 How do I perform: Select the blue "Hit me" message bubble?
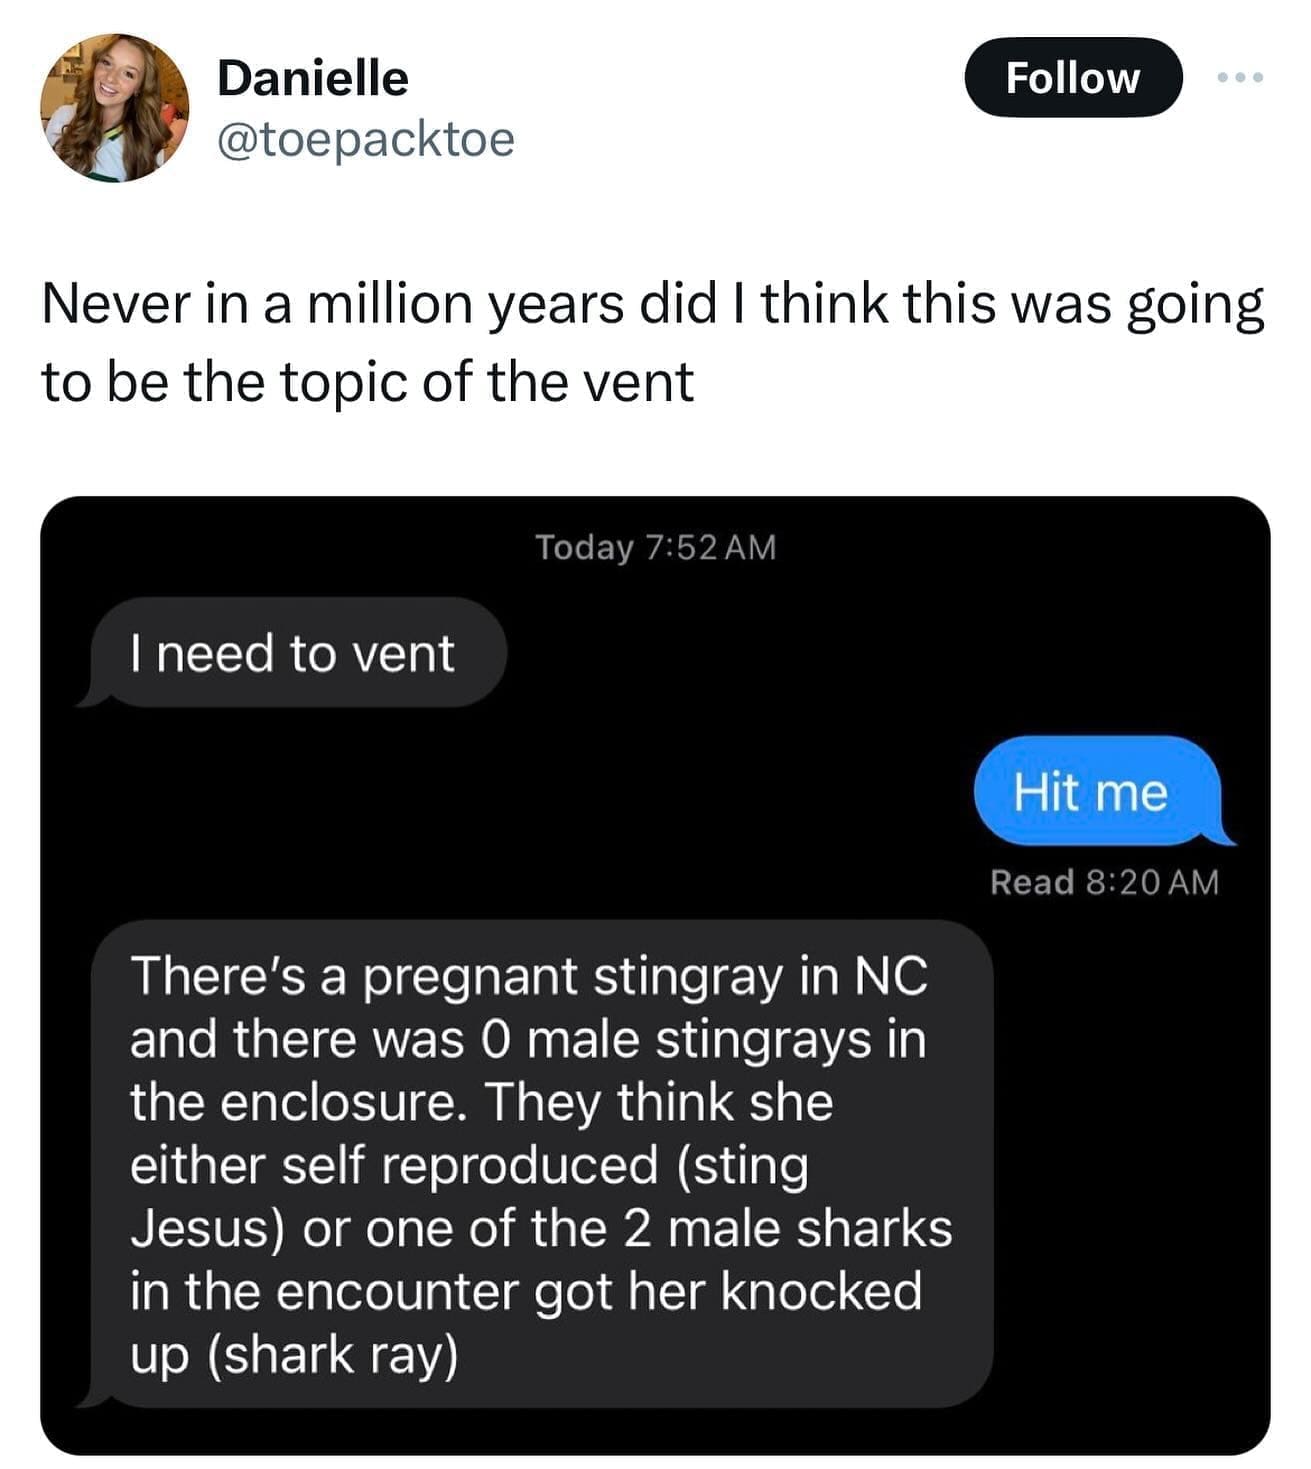coord(1090,792)
